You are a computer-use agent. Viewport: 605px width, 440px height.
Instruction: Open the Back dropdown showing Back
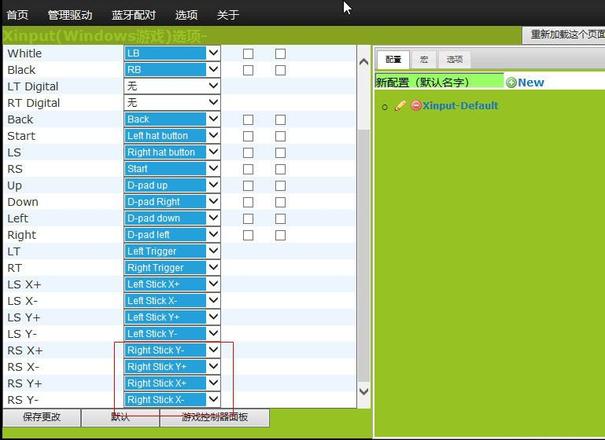tap(172, 119)
